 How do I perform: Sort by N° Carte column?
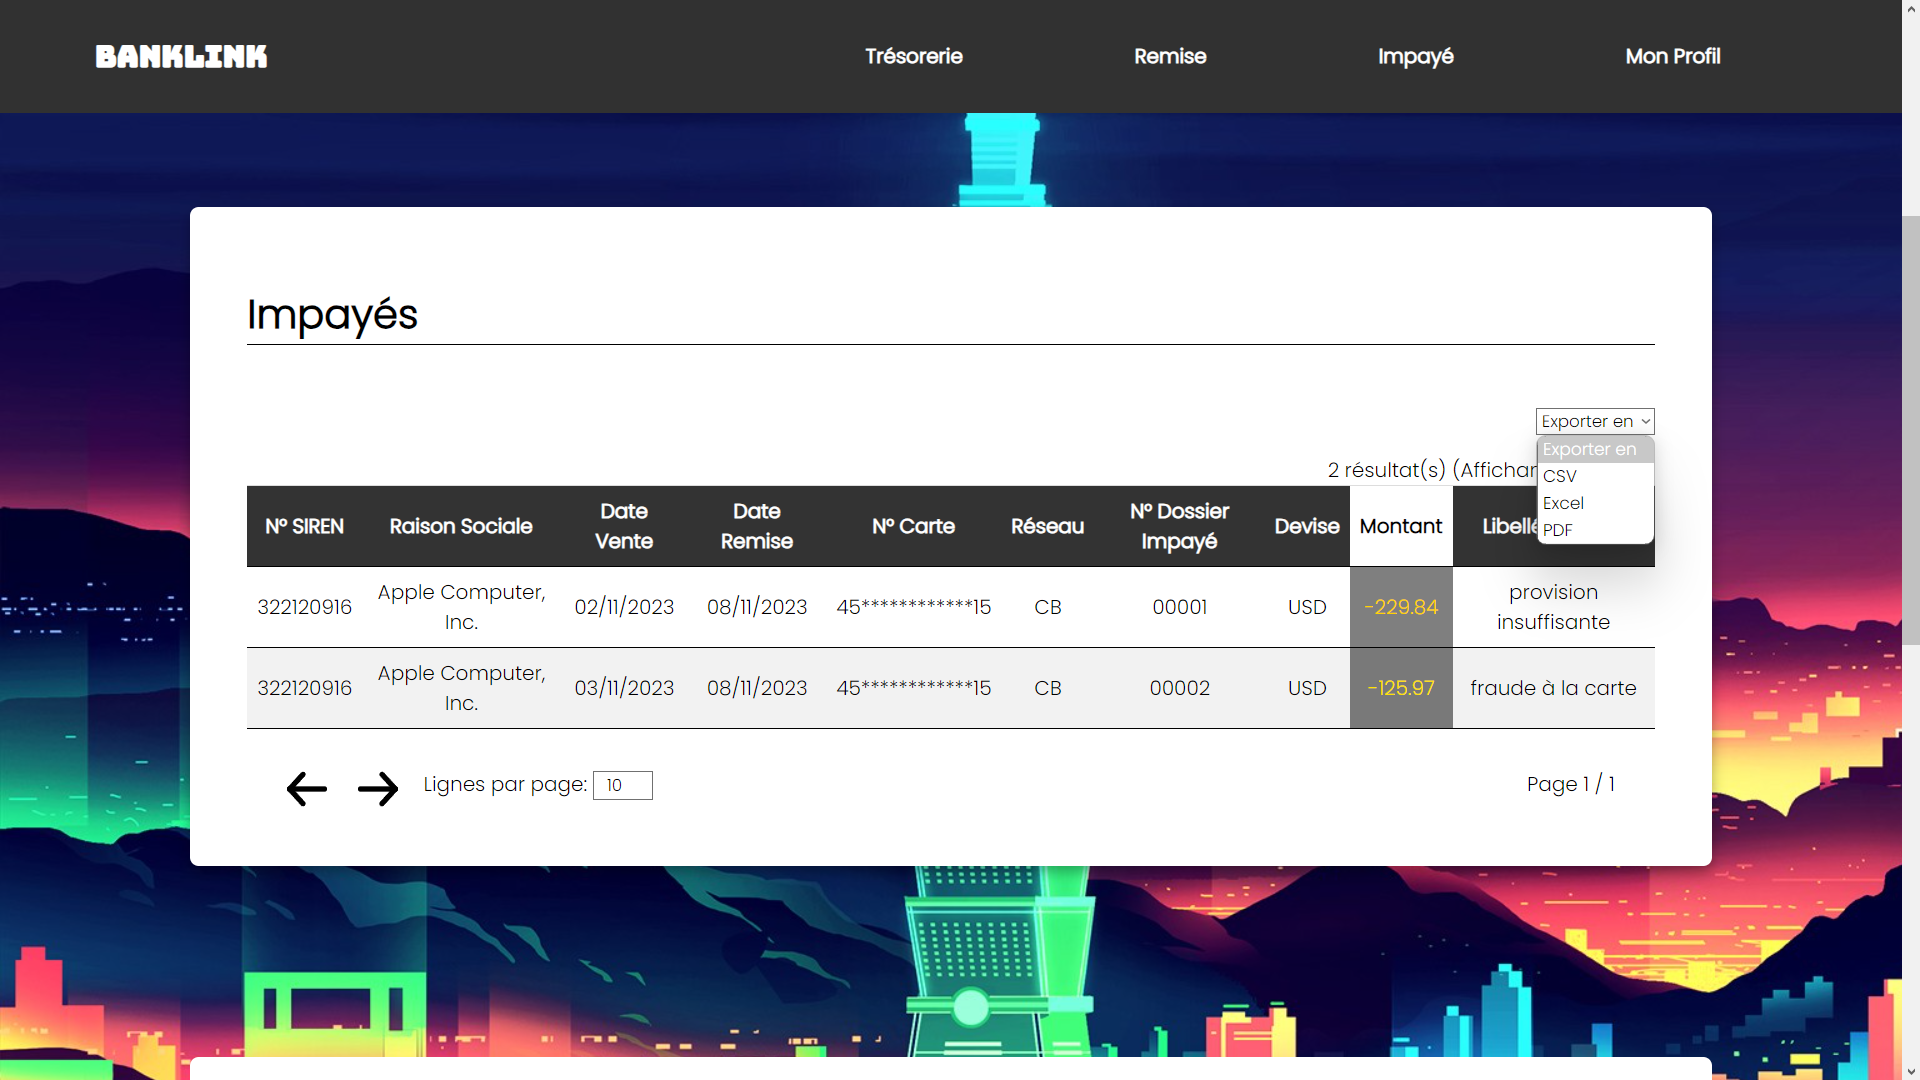click(x=913, y=526)
